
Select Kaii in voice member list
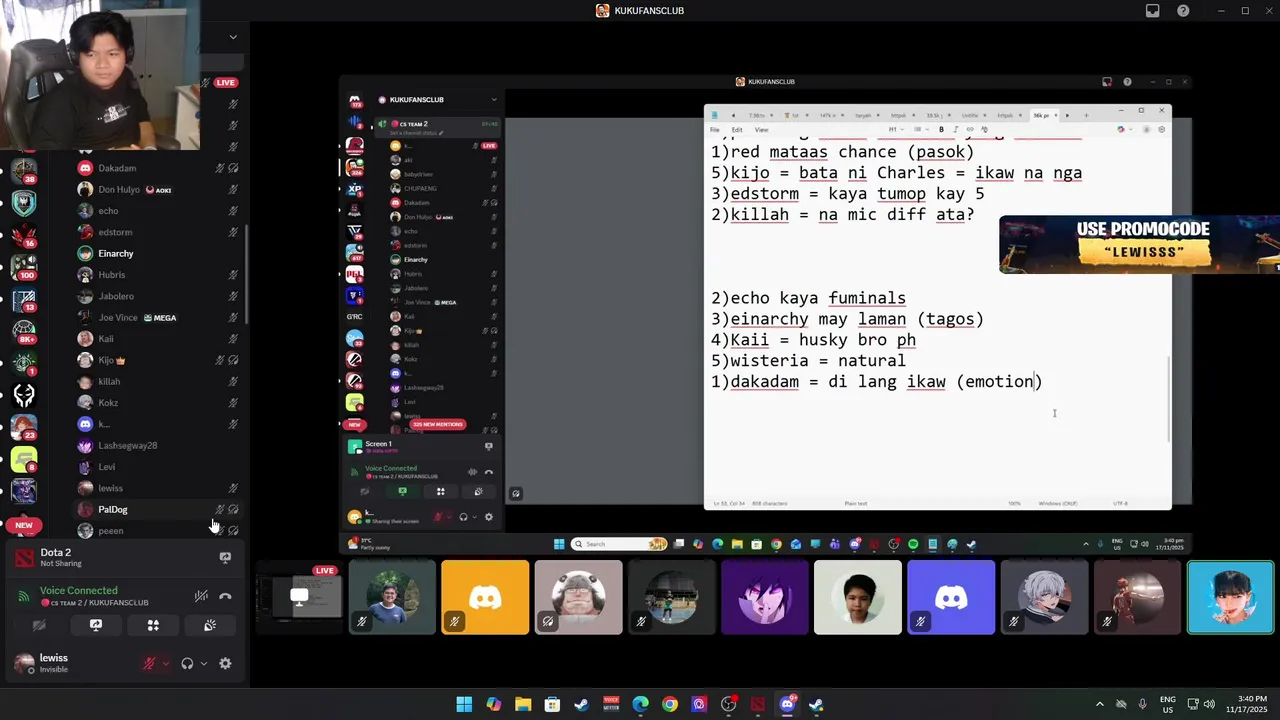(157, 339)
